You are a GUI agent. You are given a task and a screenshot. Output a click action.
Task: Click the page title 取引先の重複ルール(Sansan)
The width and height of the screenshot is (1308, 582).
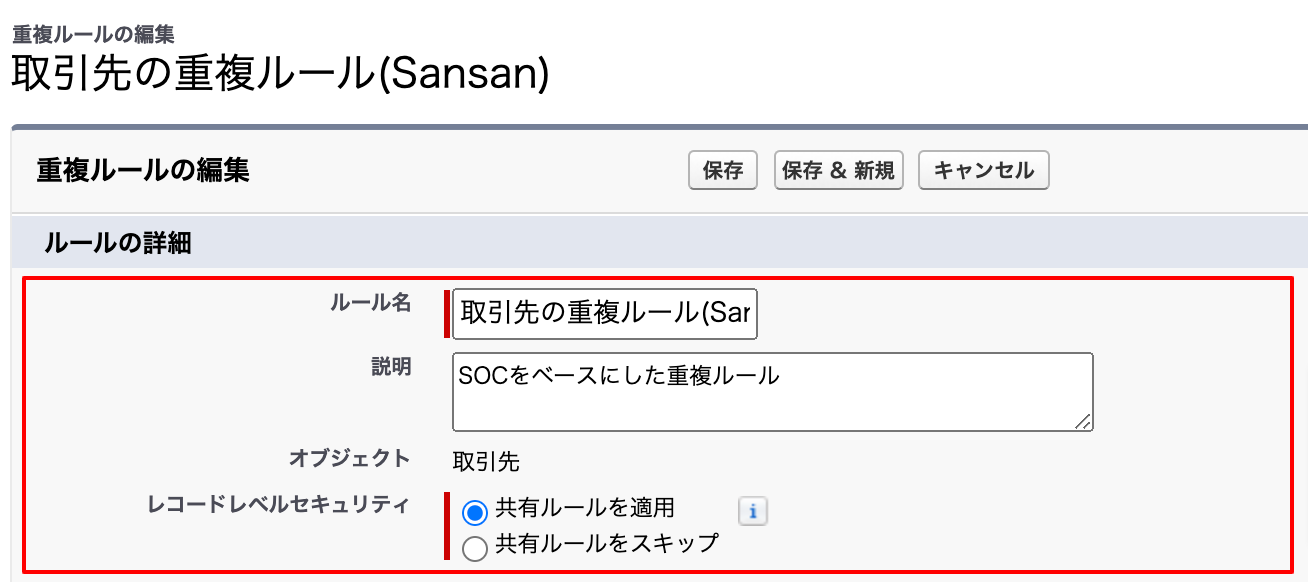[280, 75]
